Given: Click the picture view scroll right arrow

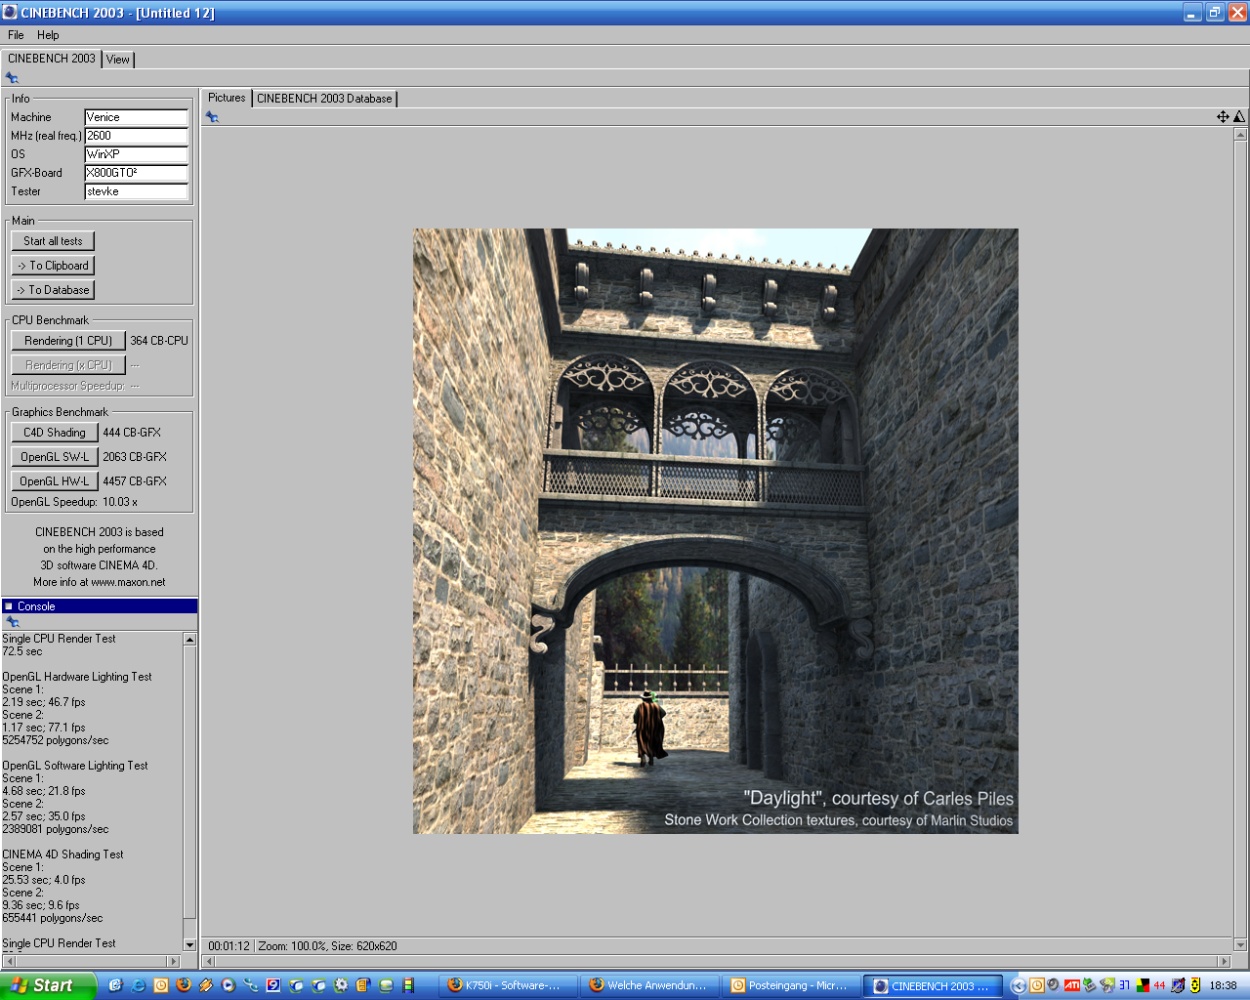Looking at the screenshot, I should tap(1224, 961).
